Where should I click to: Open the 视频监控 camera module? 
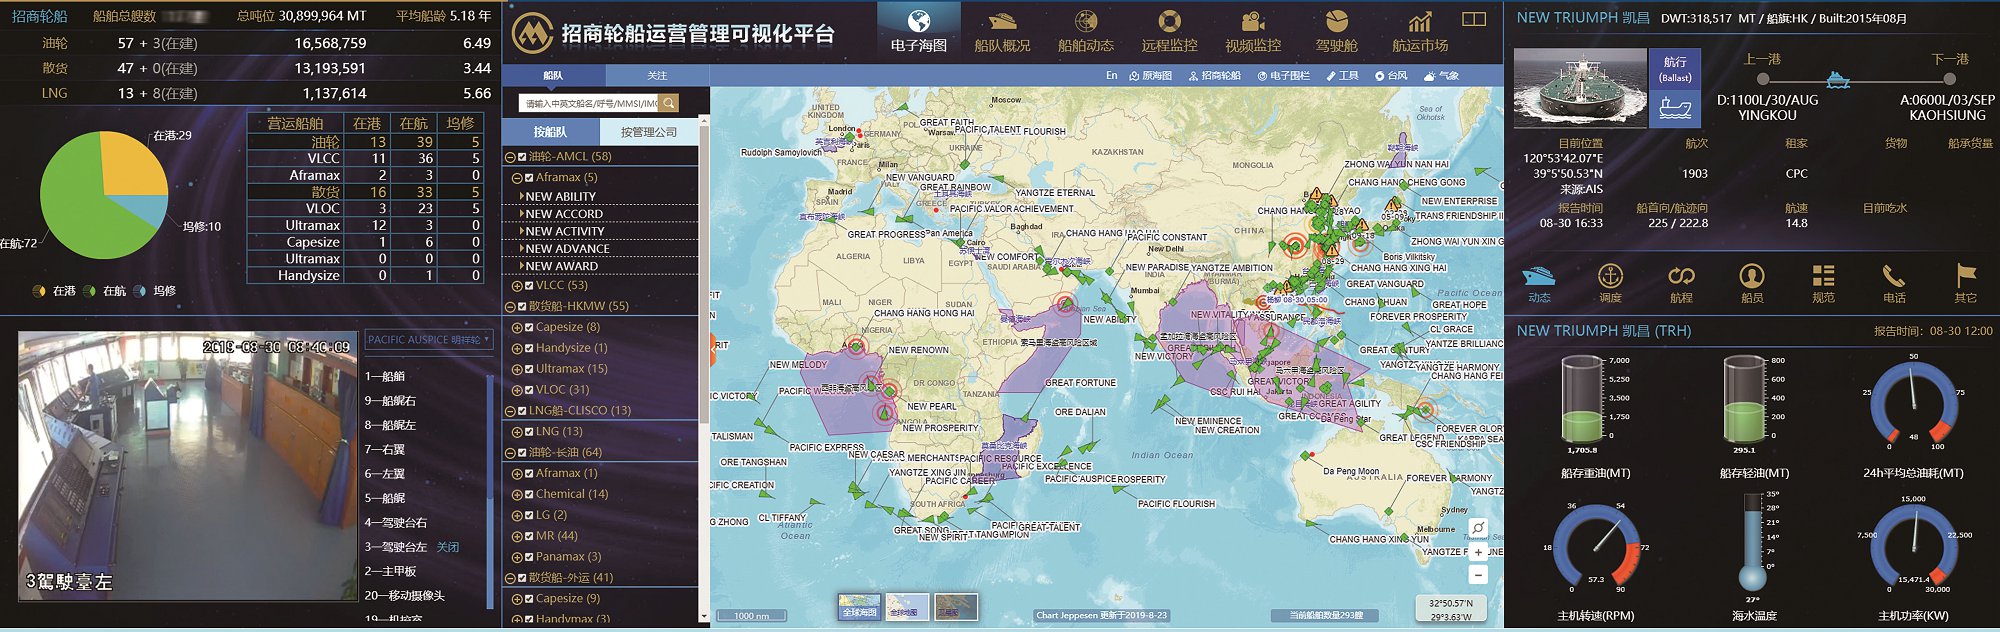coord(1253,30)
